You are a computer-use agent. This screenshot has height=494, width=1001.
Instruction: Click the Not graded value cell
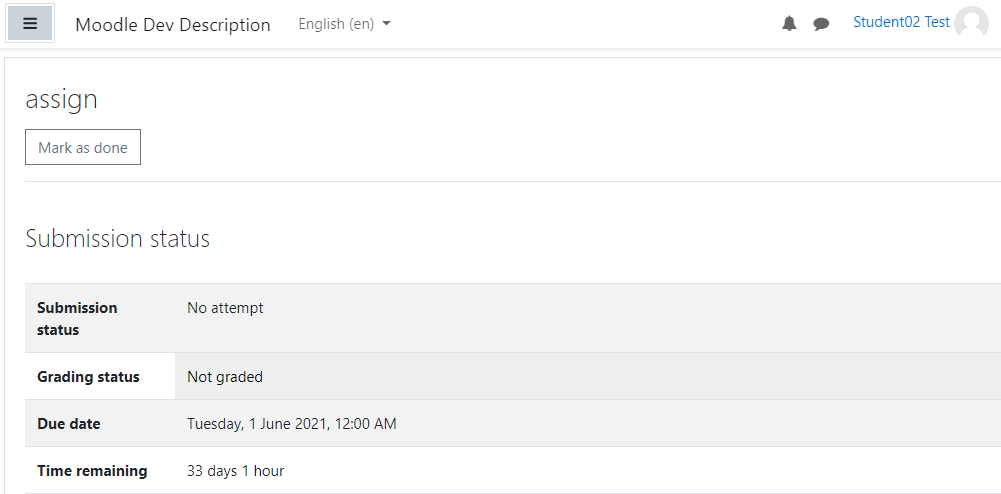pos(225,377)
